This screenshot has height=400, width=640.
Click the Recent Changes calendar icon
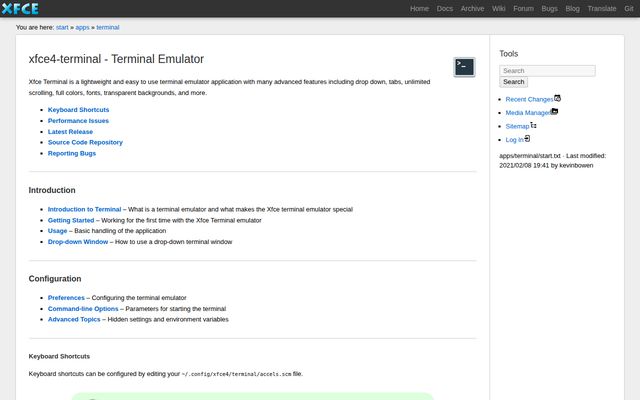tap(557, 98)
